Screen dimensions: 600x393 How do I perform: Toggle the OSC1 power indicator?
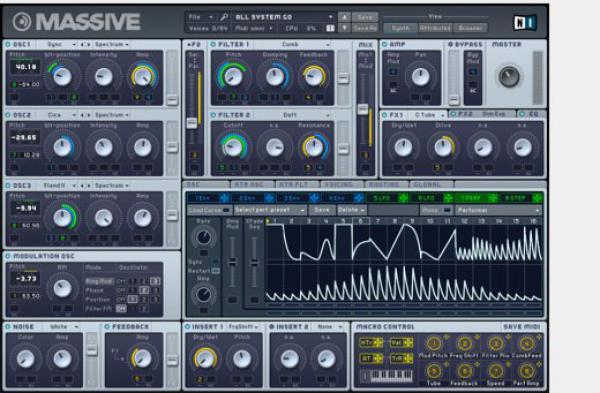pos(8,44)
